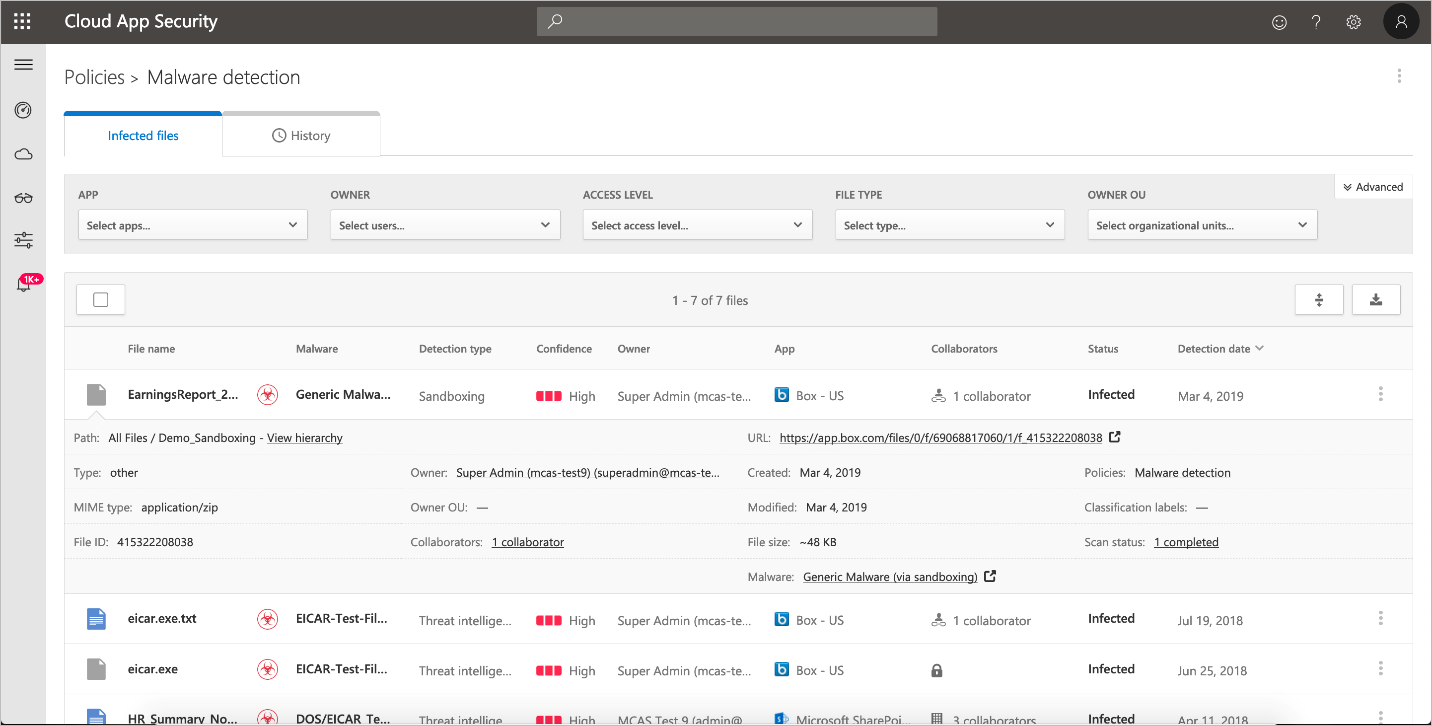Click the View hierarchy link
Image resolution: width=1432 pixels, height=726 pixels.
(x=304, y=437)
